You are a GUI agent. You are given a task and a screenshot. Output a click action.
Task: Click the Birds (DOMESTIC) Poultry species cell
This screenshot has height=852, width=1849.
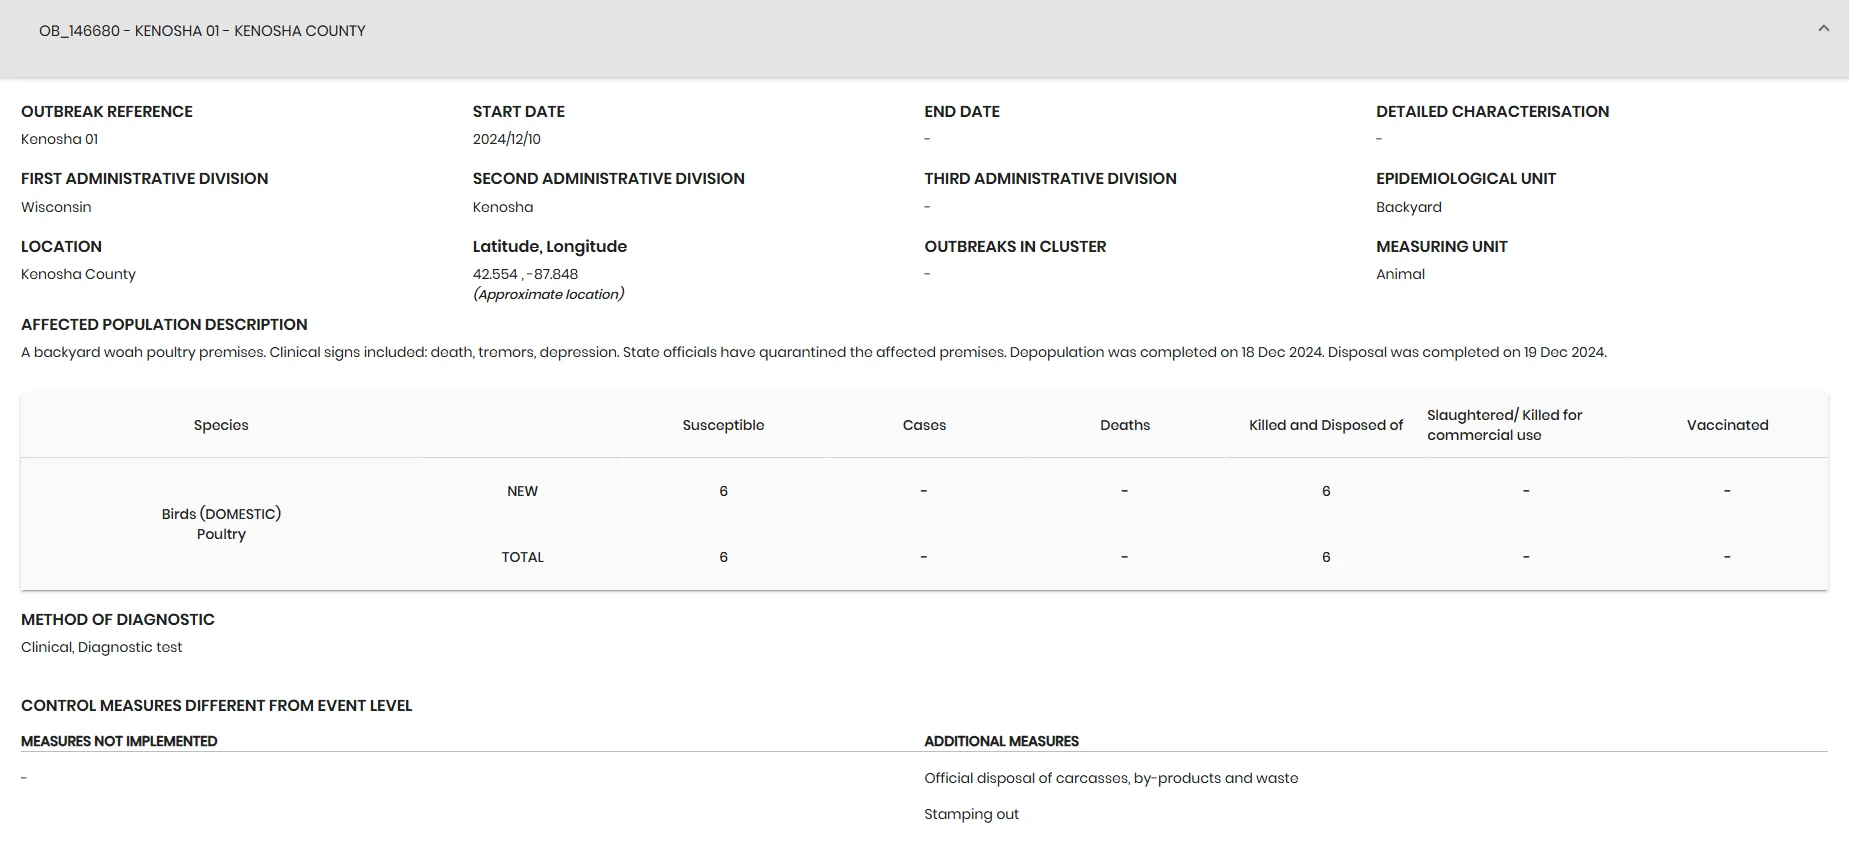pyautogui.click(x=221, y=524)
